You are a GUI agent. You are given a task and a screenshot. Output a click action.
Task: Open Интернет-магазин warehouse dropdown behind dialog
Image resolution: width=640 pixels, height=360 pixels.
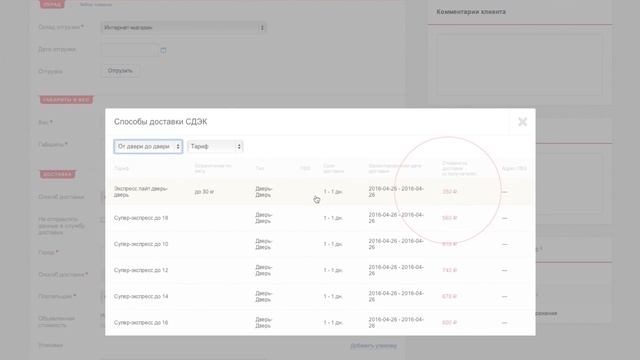tap(184, 27)
